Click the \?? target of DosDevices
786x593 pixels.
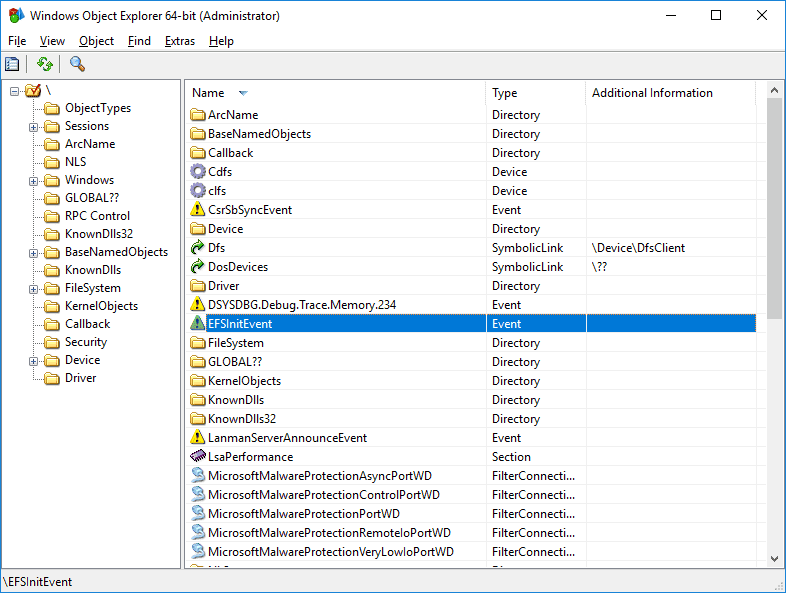coord(599,267)
